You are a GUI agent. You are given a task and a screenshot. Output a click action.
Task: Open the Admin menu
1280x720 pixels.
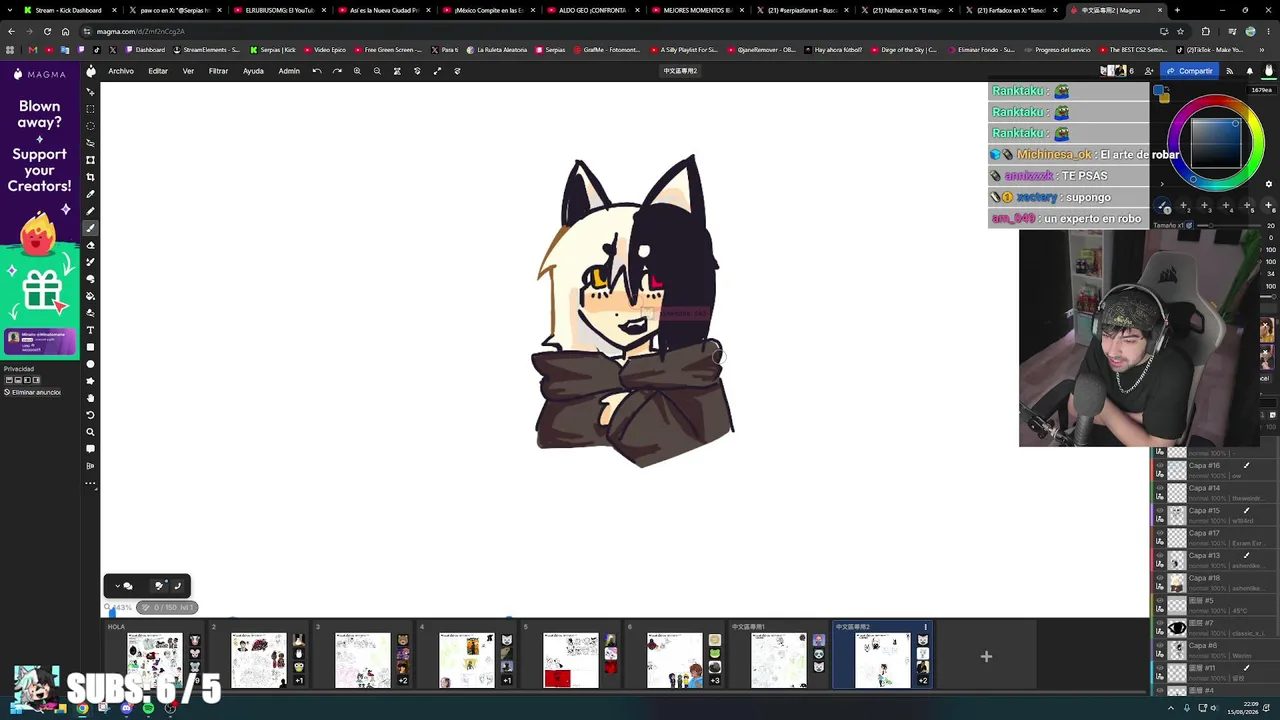(289, 71)
